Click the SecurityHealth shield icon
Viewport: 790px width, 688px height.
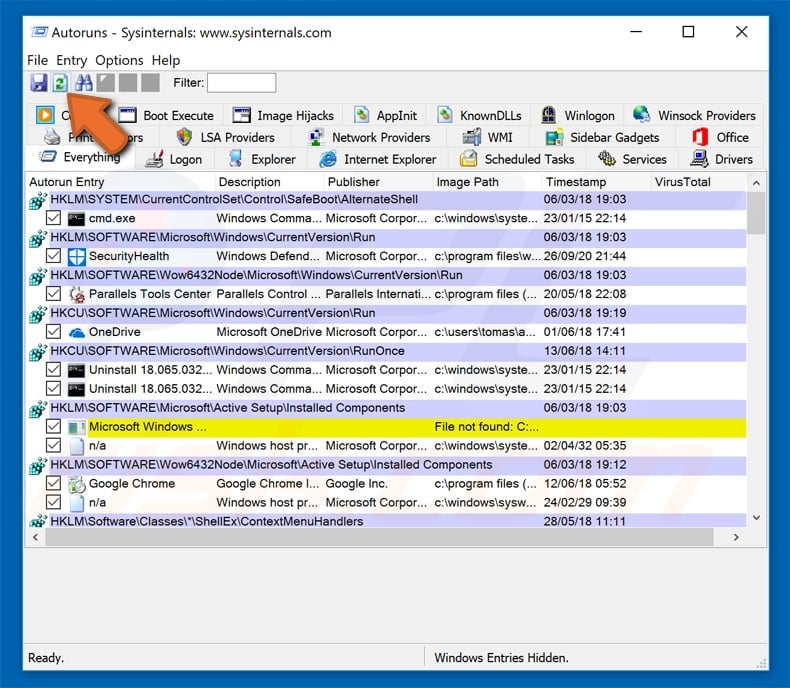coord(76,256)
